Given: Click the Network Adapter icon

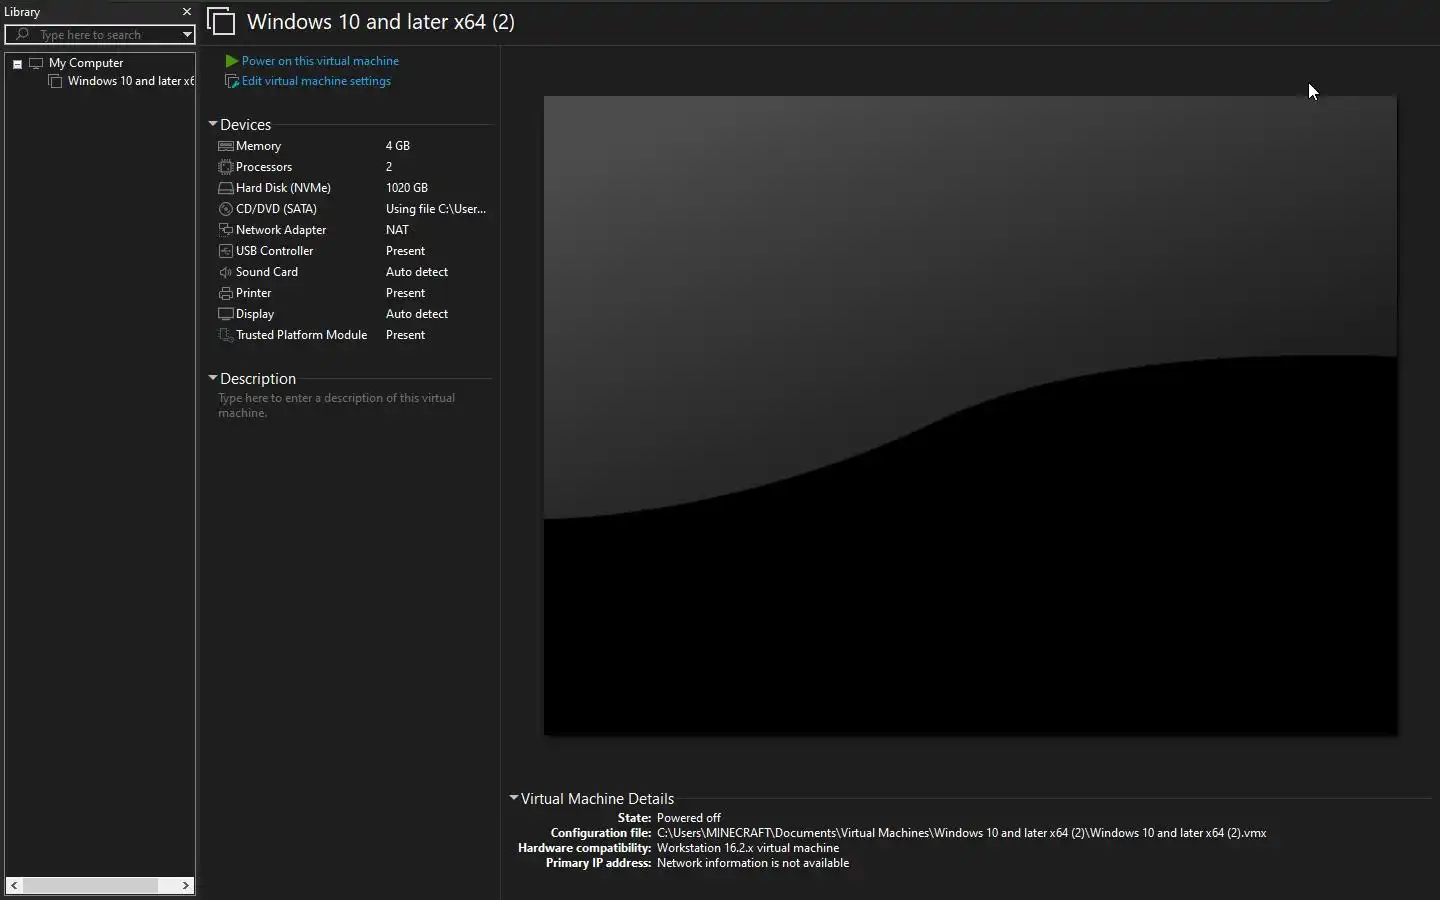Looking at the screenshot, I should tap(226, 230).
